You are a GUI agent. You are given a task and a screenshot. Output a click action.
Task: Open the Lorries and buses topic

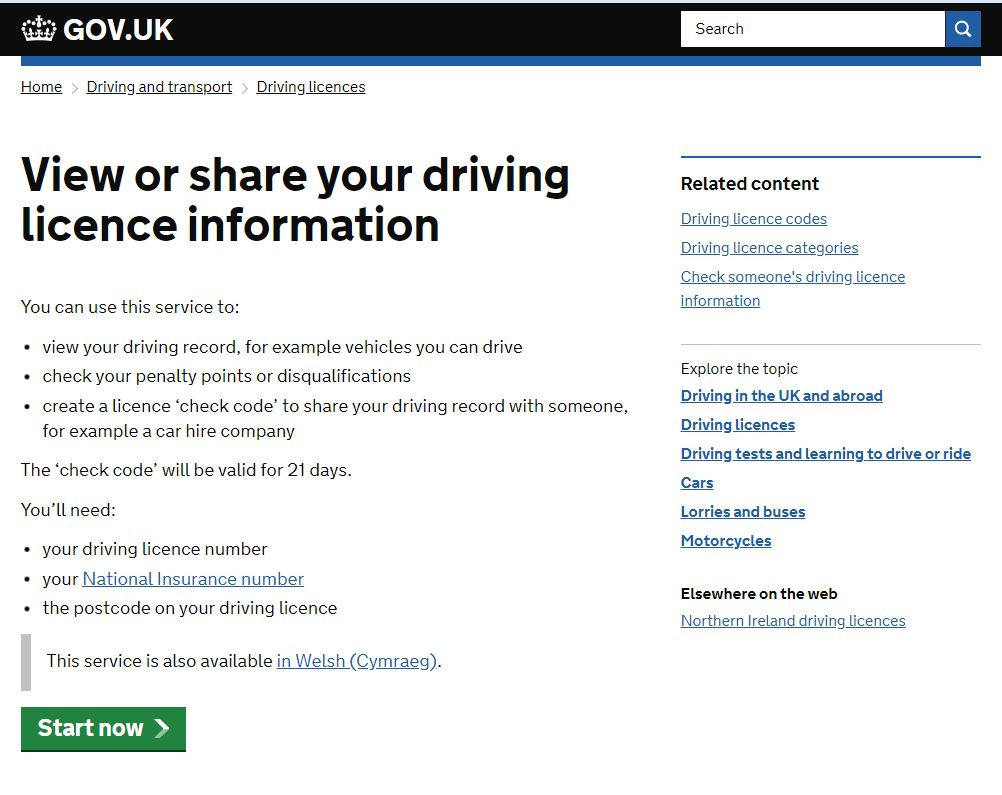click(x=742, y=511)
